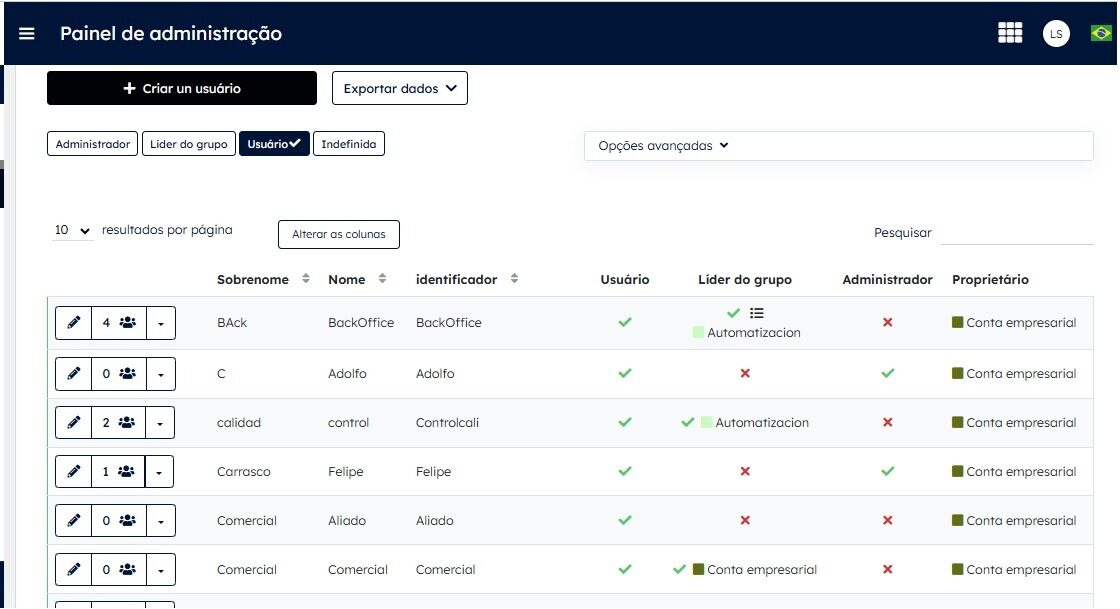The width and height of the screenshot is (1120, 609).
Task: Click the Usuário column header
Action: coord(624,279)
